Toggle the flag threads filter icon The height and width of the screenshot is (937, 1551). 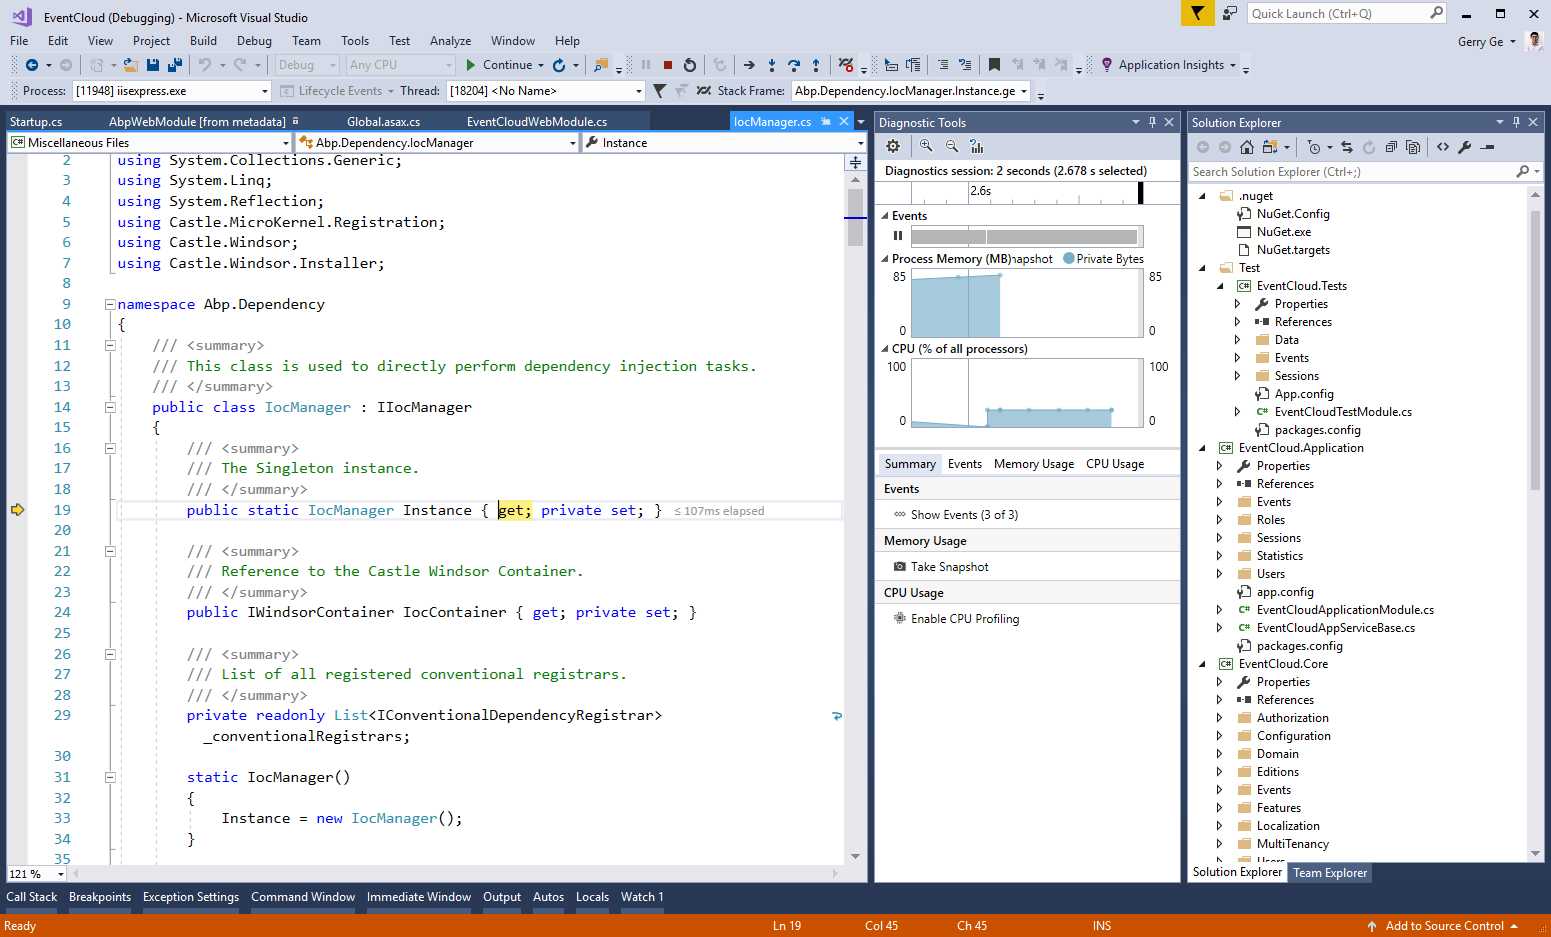pyautogui.click(x=659, y=91)
